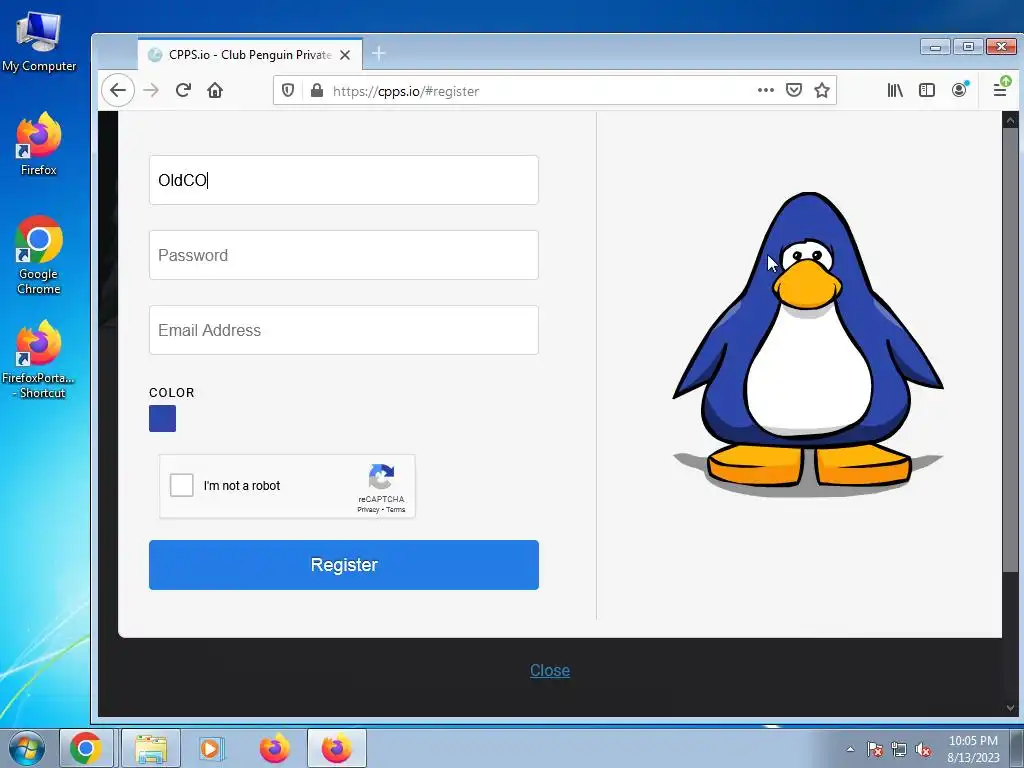View site security padlock info

point(317,90)
